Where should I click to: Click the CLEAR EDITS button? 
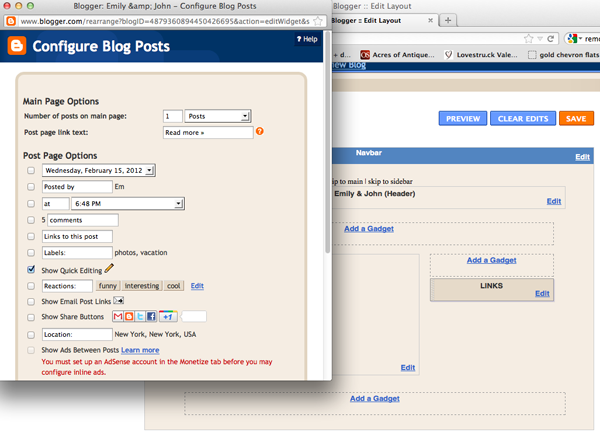click(x=523, y=119)
